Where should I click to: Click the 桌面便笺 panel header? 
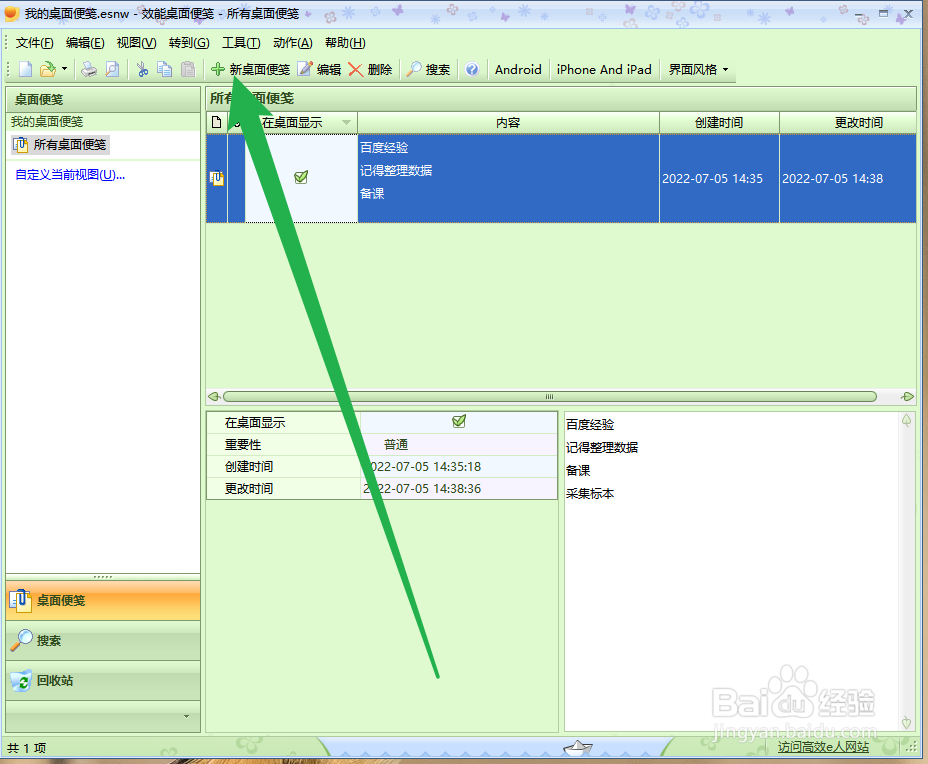[x=103, y=99]
